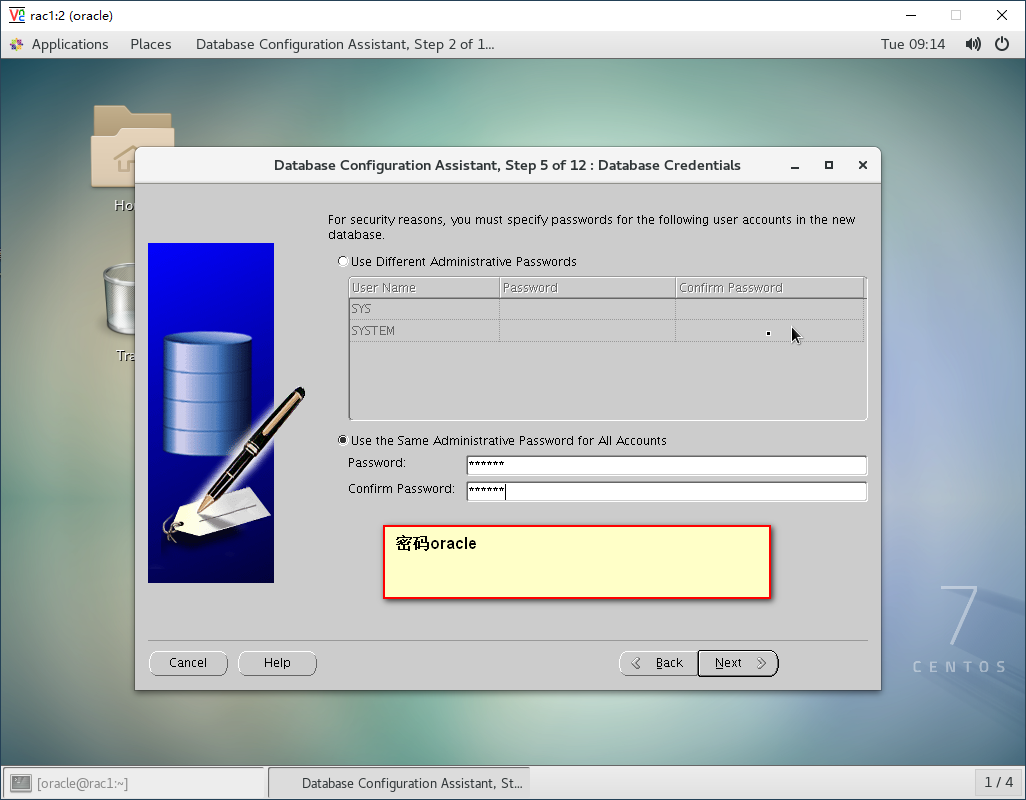The width and height of the screenshot is (1026, 800).
Task: Open the Help button
Action: (x=277, y=663)
